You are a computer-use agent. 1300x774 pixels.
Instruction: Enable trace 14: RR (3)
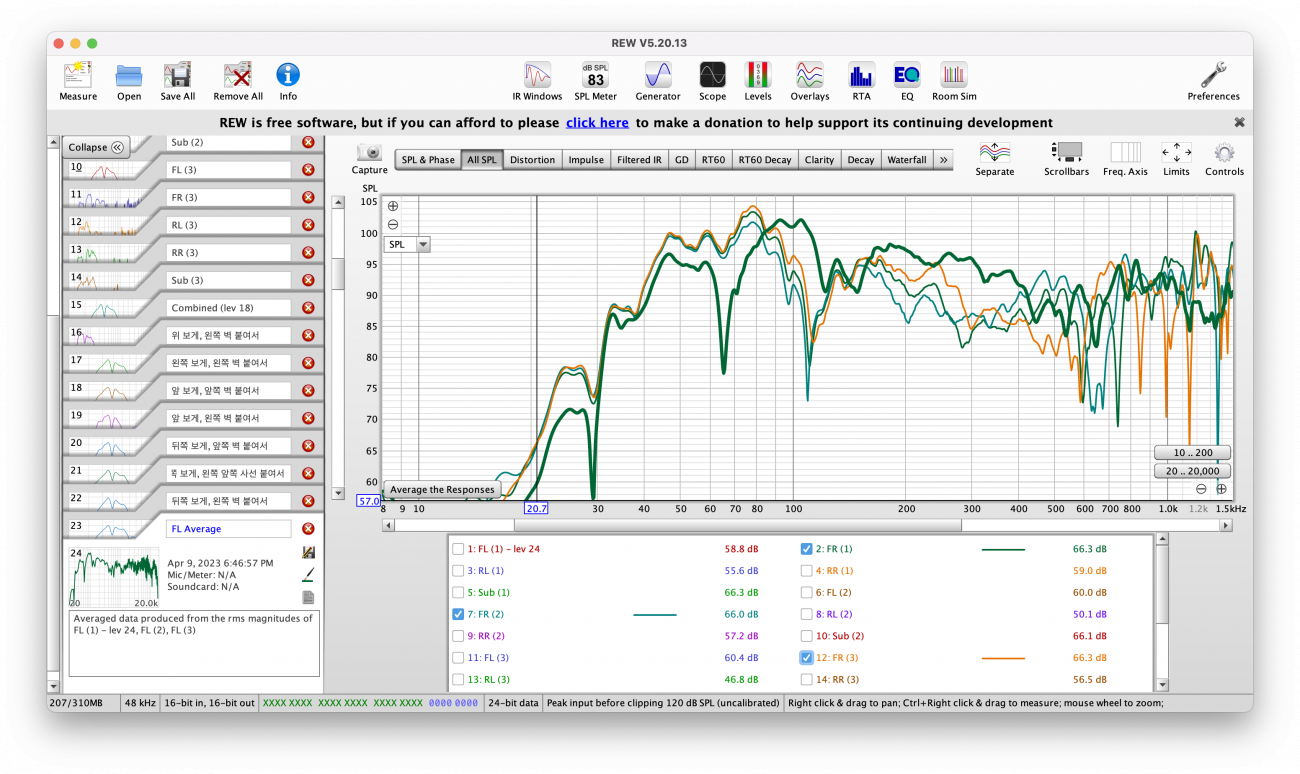coord(806,679)
